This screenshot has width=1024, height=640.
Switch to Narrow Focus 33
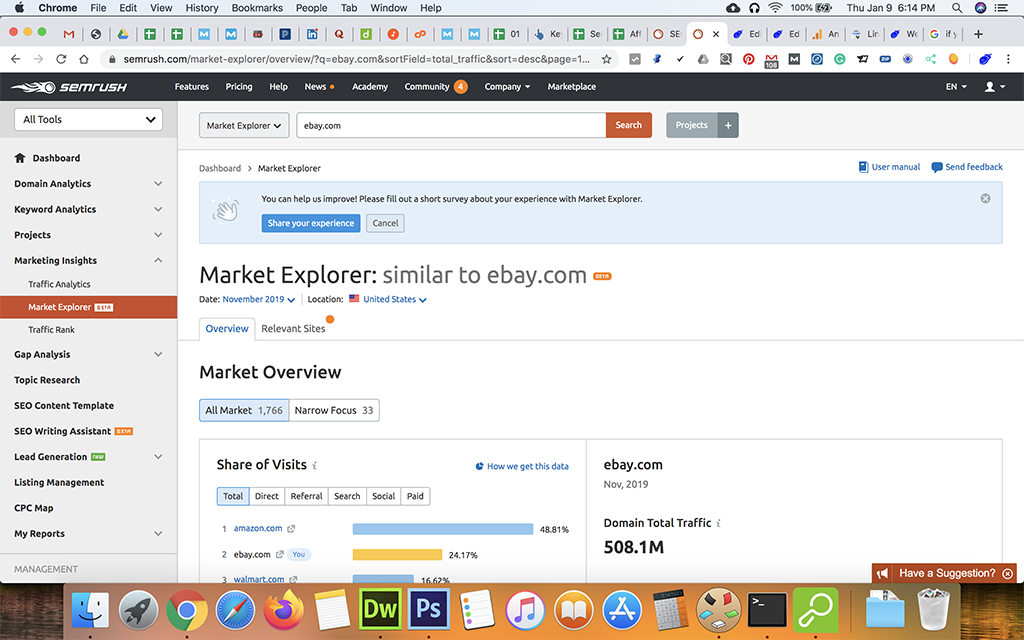coord(334,410)
